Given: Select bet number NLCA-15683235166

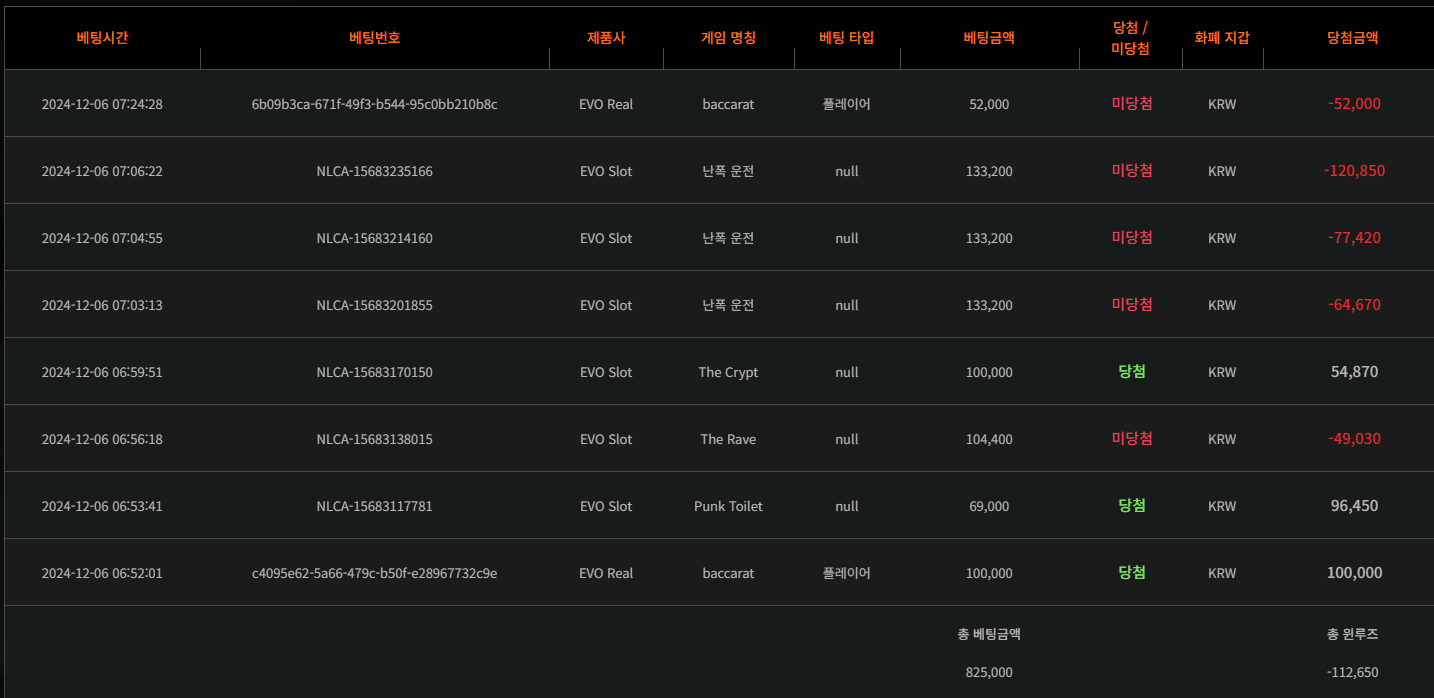Looking at the screenshot, I should coord(375,171).
